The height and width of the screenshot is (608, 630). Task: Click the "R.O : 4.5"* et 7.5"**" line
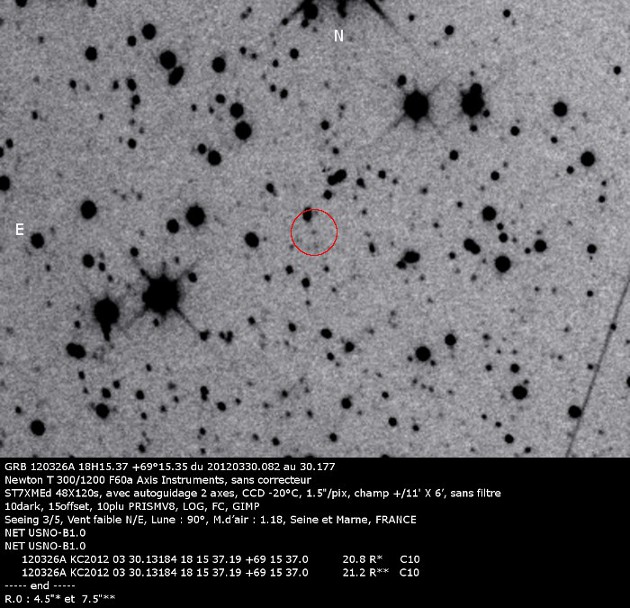coord(60,599)
